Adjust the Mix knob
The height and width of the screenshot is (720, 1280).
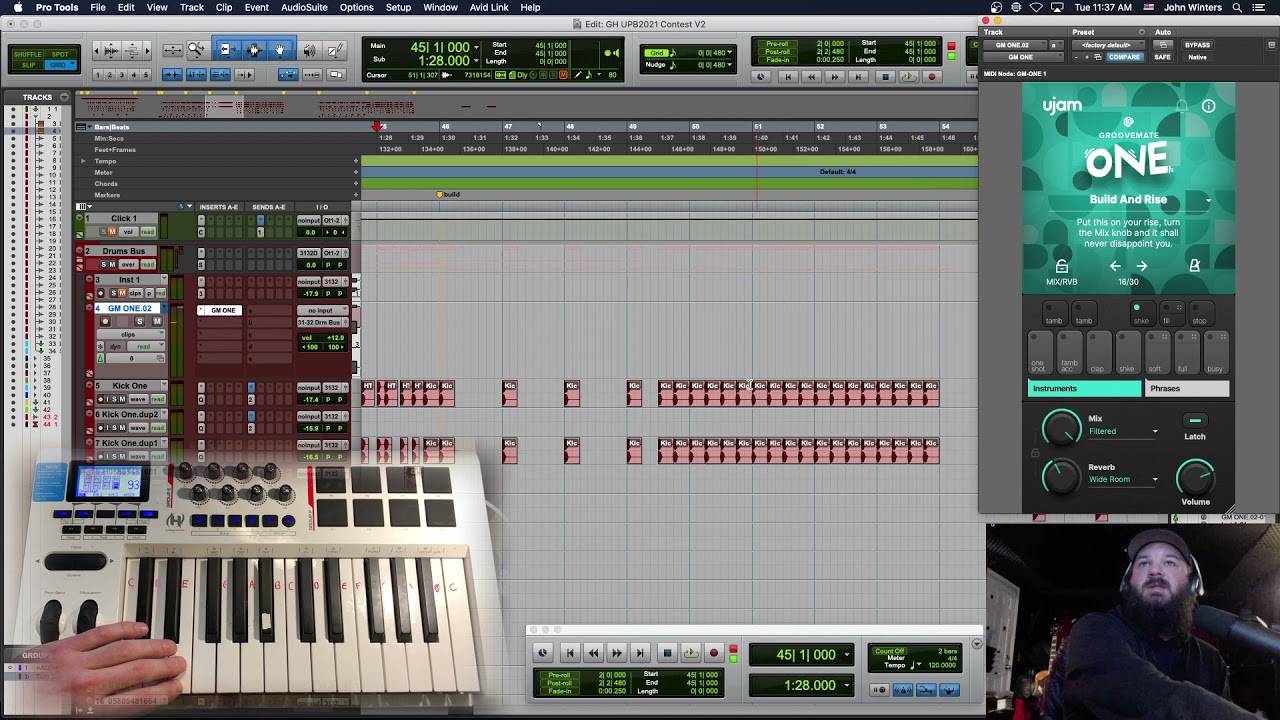[1061, 428]
